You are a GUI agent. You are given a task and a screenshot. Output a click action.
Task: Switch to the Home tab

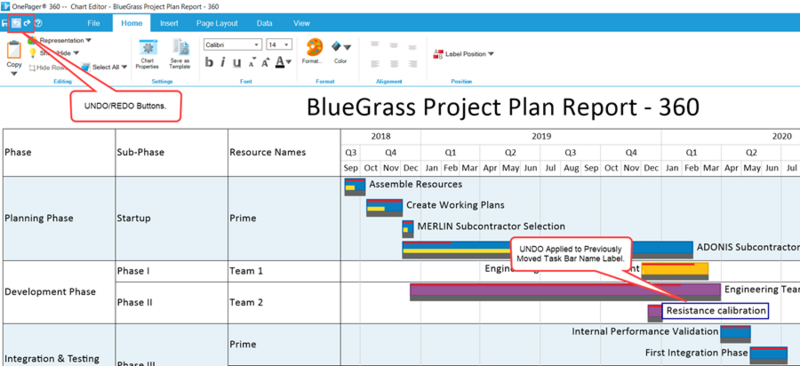click(132, 23)
